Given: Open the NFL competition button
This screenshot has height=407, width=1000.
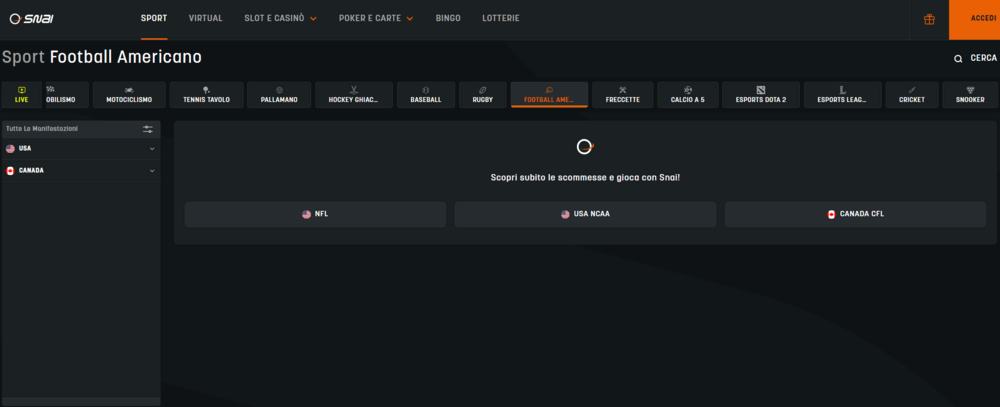Looking at the screenshot, I should click(x=315, y=214).
